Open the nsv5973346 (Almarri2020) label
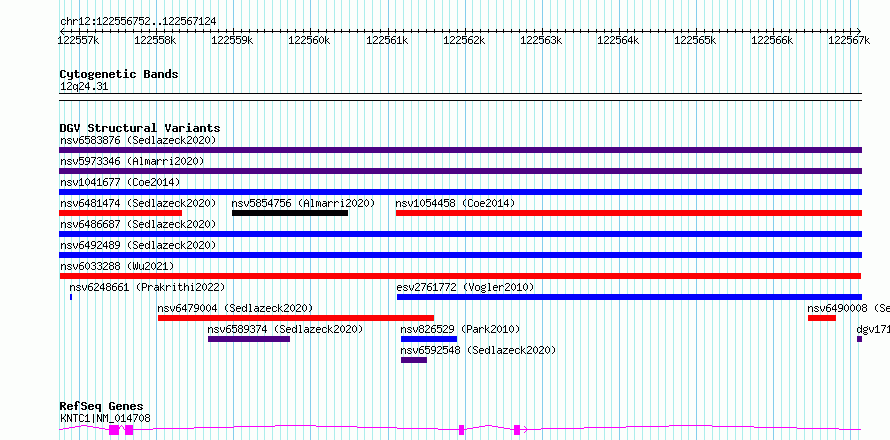The height and width of the screenshot is (440, 890). pos(132,161)
